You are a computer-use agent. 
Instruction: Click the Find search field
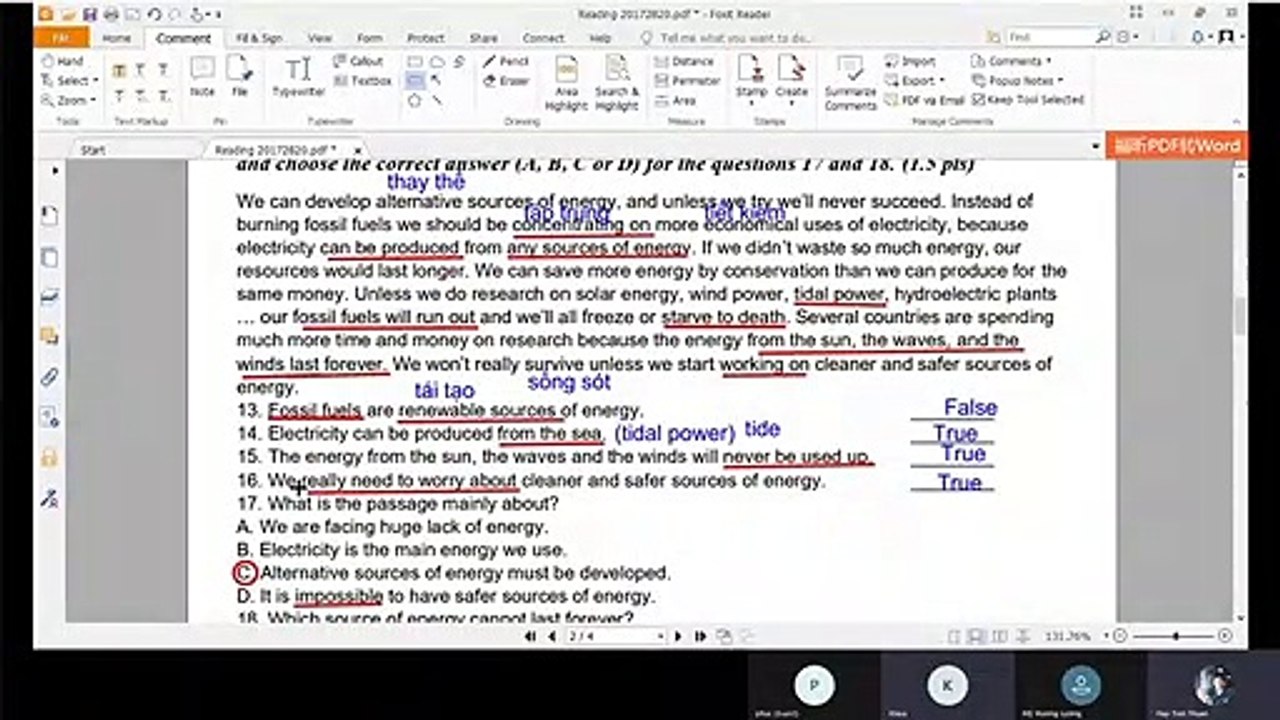coord(1050,37)
